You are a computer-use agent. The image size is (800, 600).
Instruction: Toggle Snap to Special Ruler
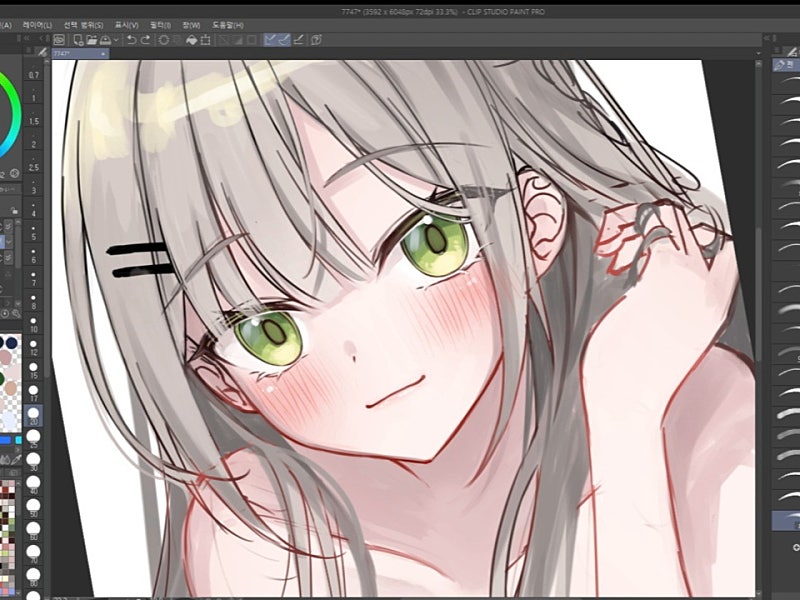pyautogui.click(x=284, y=40)
